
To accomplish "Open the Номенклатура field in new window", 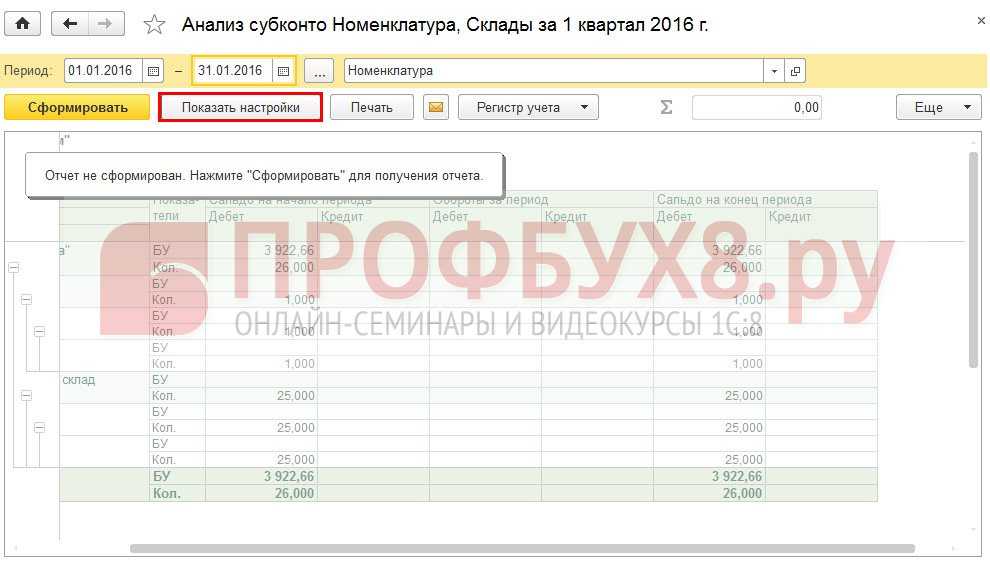I will 795,71.
